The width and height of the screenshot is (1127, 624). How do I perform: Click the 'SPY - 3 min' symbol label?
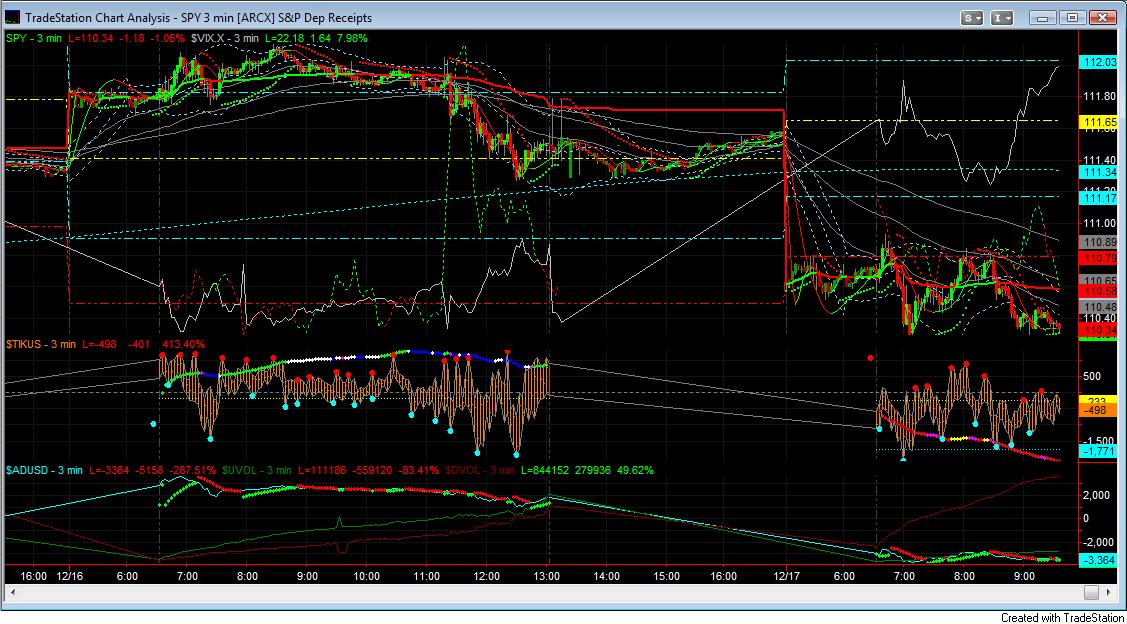36,38
